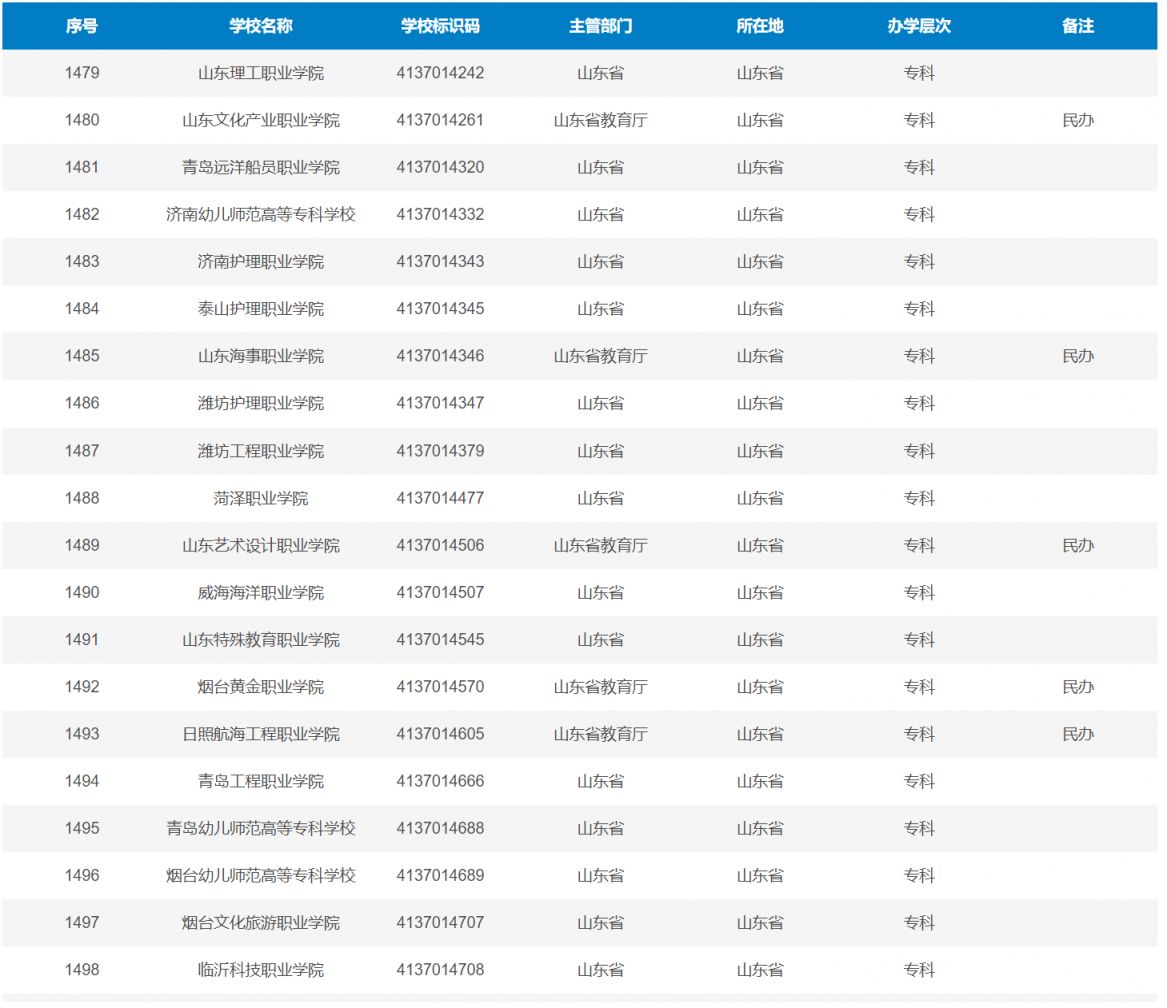Select school name 潍坊工程职业学院
Image resolution: width=1167 pixels, height=1008 pixels.
260,450
